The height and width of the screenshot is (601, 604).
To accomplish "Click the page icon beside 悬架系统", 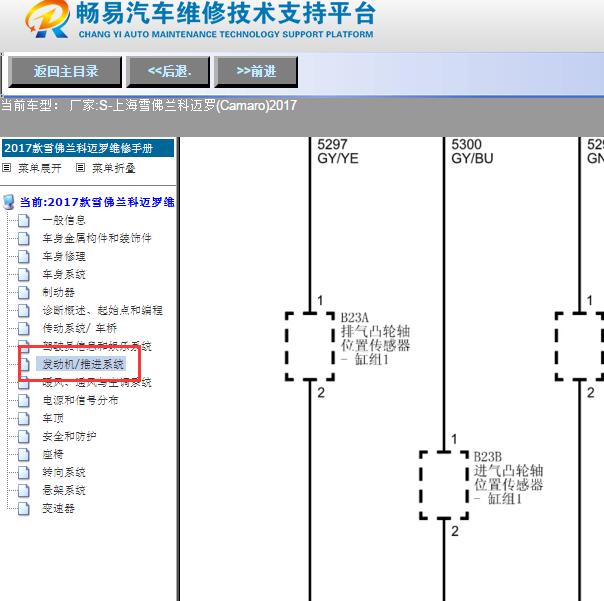I will [x=24, y=490].
